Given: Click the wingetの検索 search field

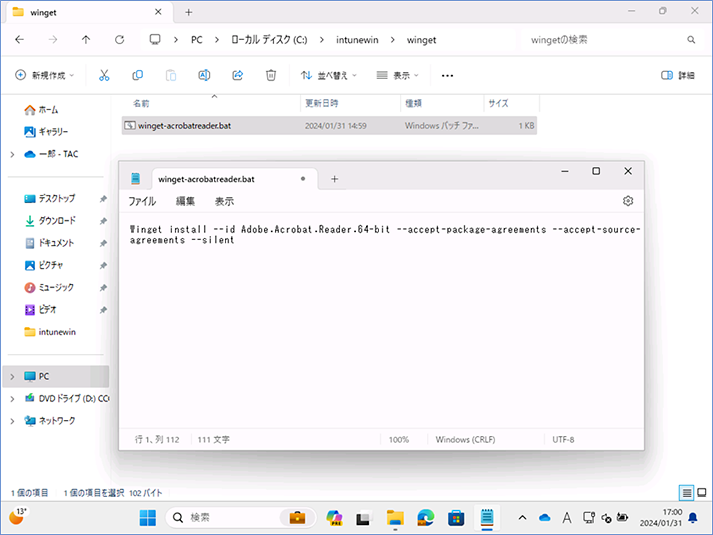Looking at the screenshot, I should point(609,40).
